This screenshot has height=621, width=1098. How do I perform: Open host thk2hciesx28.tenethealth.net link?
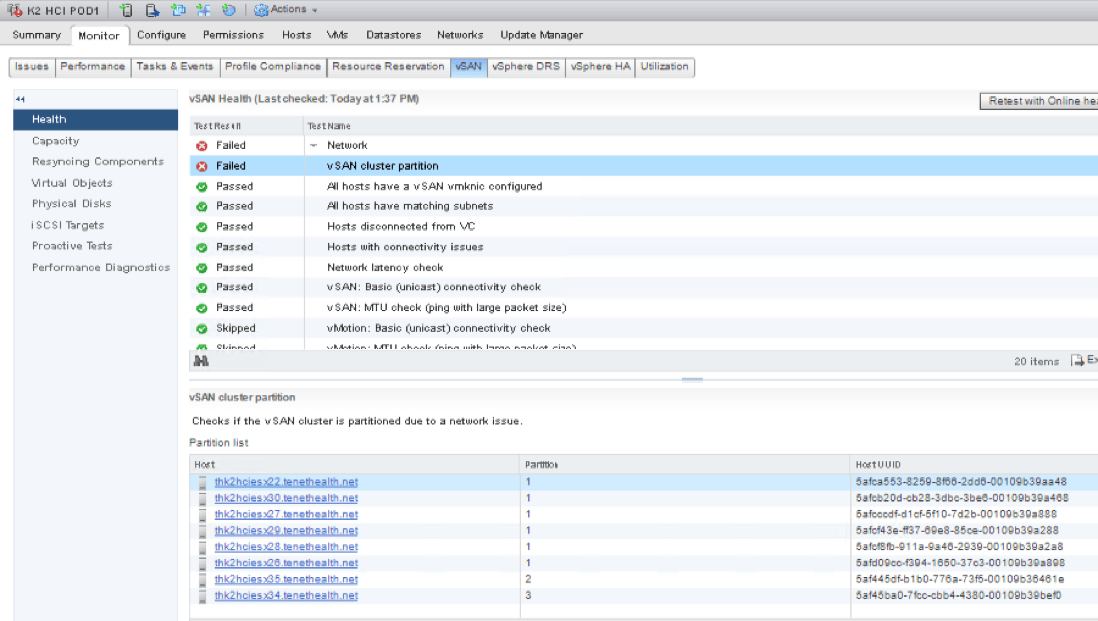click(x=286, y=546)
